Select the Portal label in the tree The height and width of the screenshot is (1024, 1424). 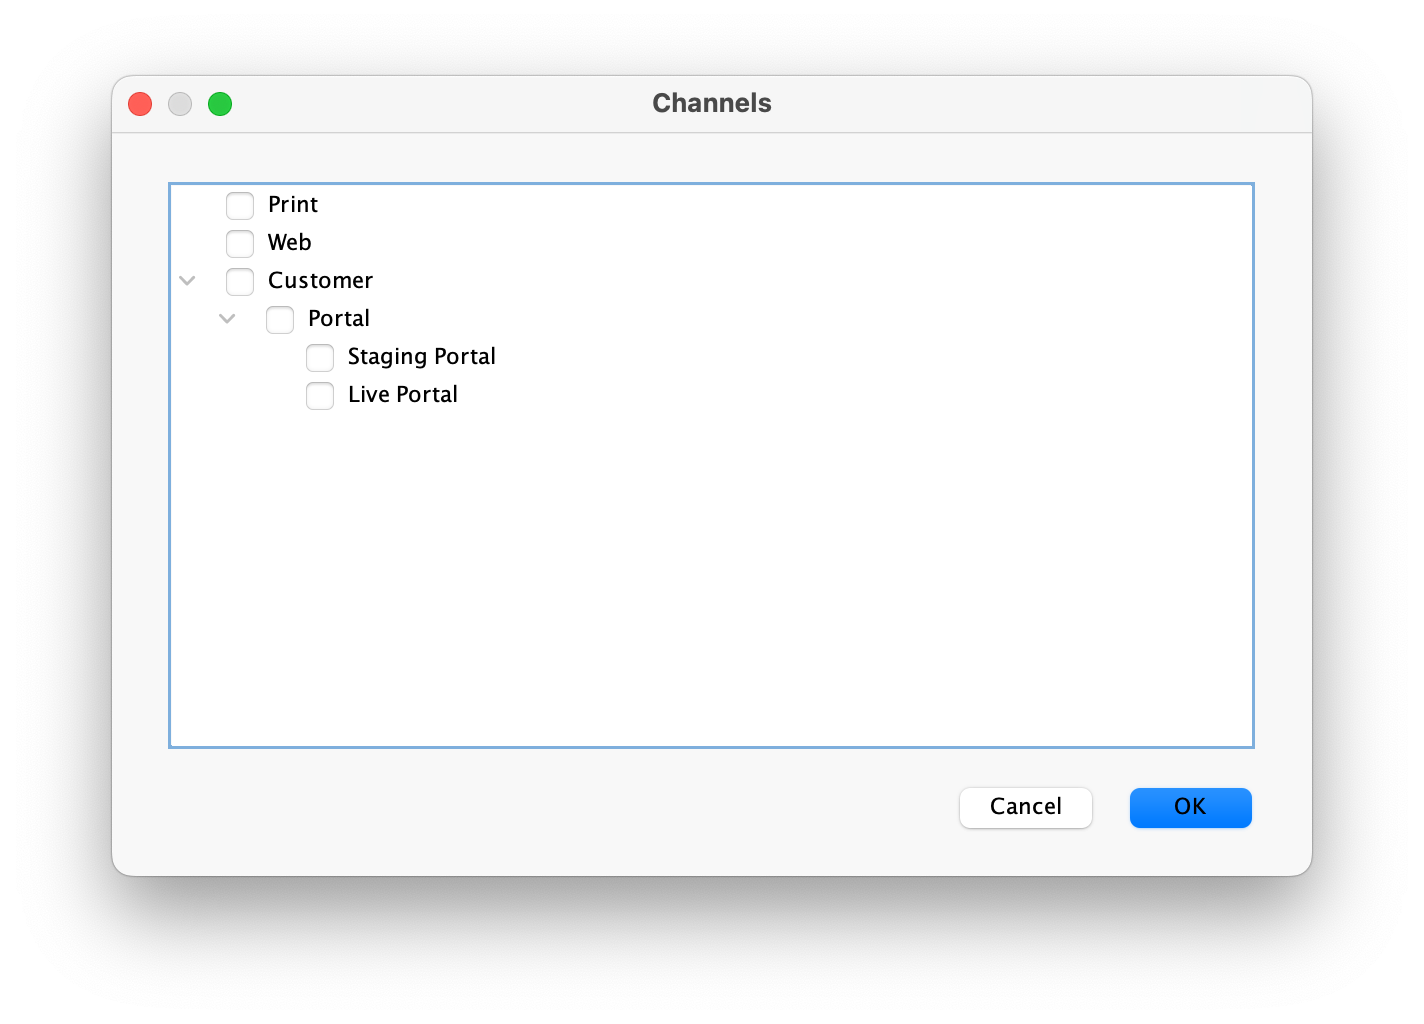point(338,318)
